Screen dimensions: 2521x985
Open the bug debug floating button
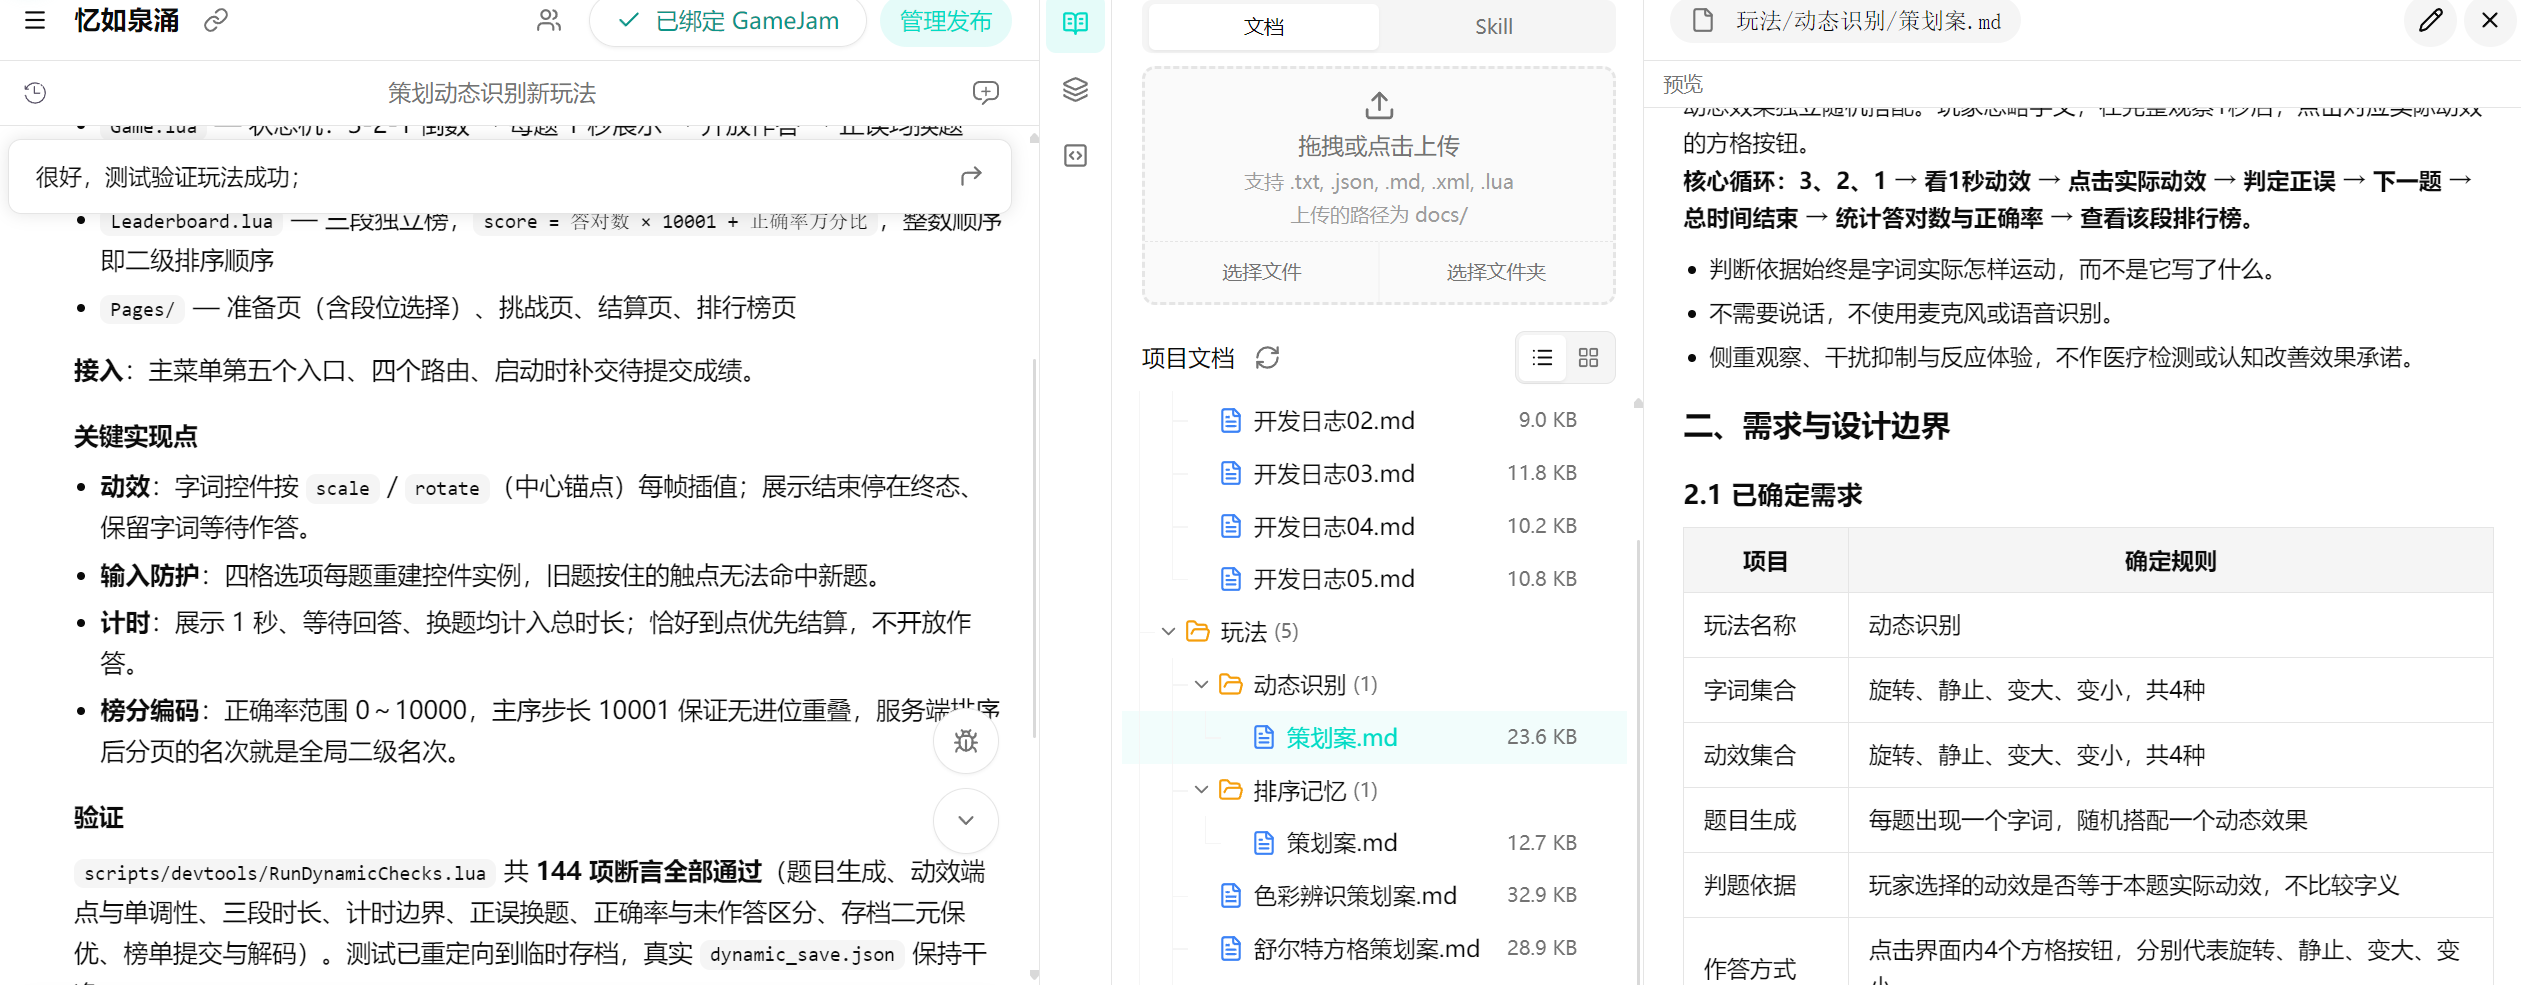tap(966, 741)
